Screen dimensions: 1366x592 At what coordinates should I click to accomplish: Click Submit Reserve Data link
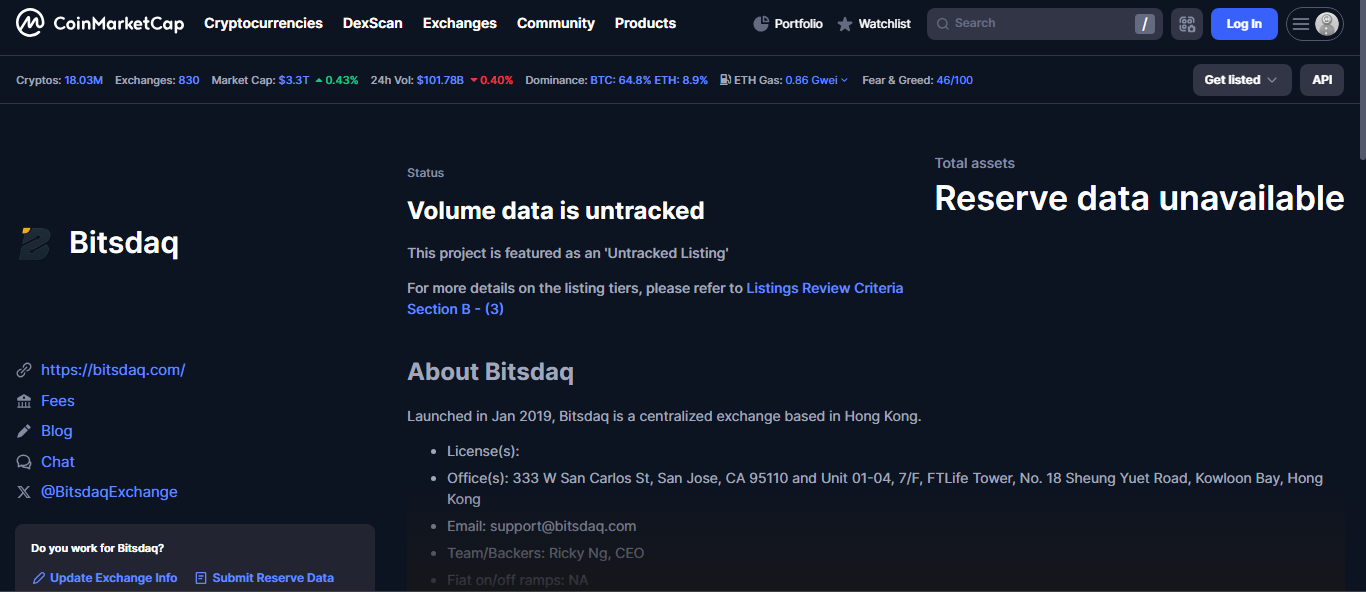pyautogui.click(x=273, y=578)
